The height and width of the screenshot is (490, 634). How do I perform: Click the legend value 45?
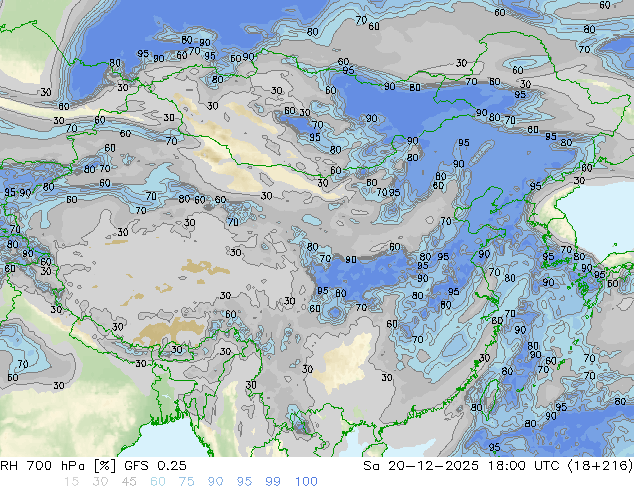tap(129, 482)
